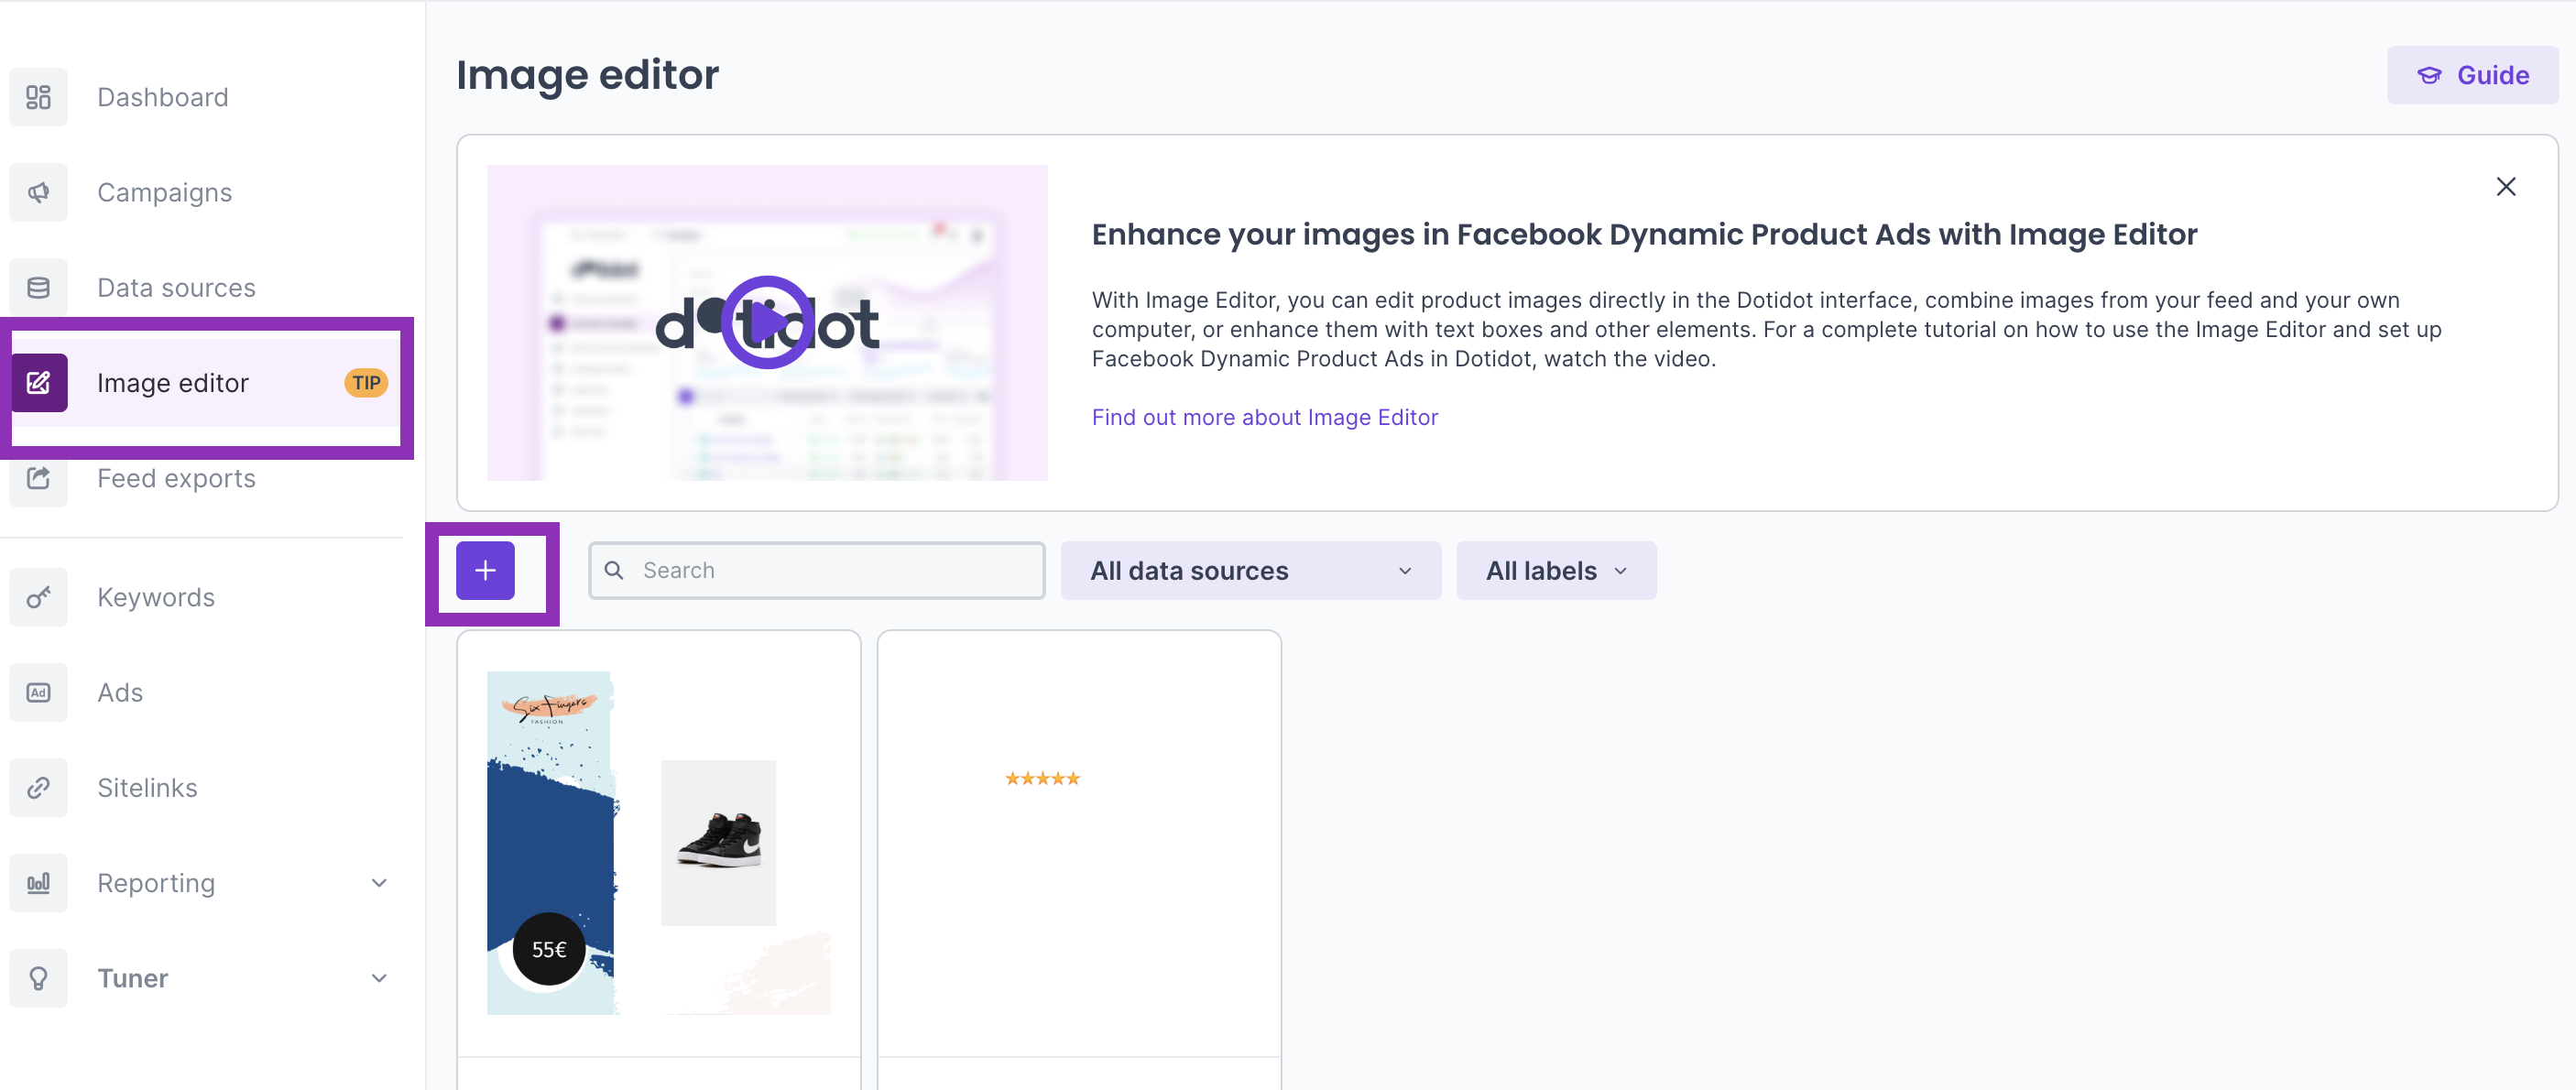Open the Guide button
This screenshot has width=2576, height=1090.
(2472, 75)
